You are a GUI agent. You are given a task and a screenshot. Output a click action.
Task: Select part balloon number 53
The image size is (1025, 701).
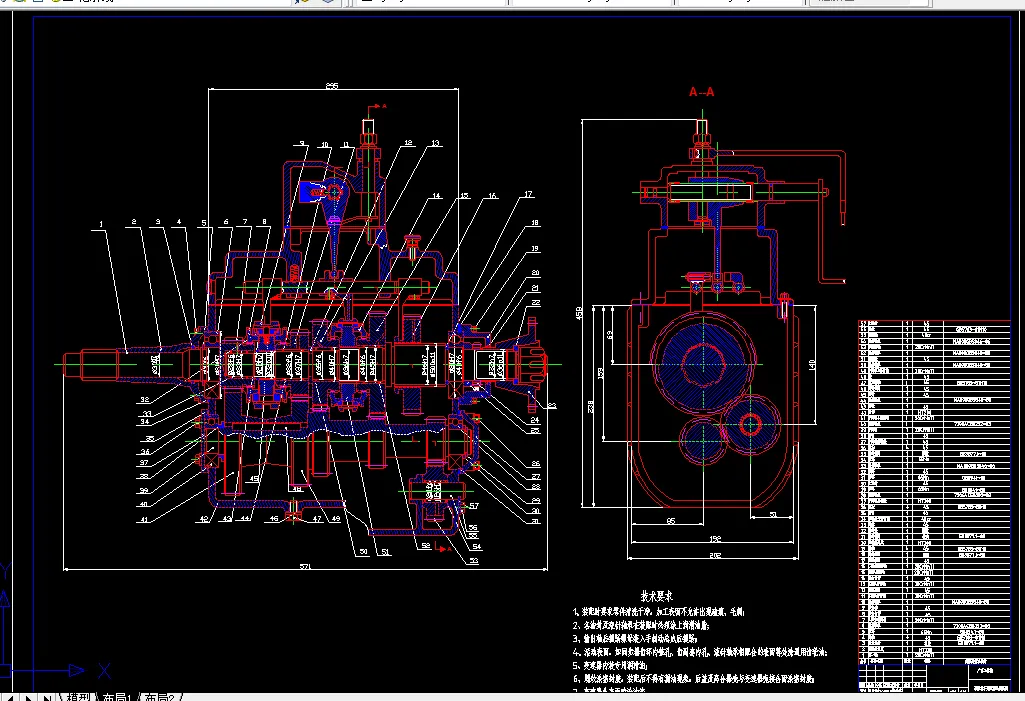pos(474,560)
